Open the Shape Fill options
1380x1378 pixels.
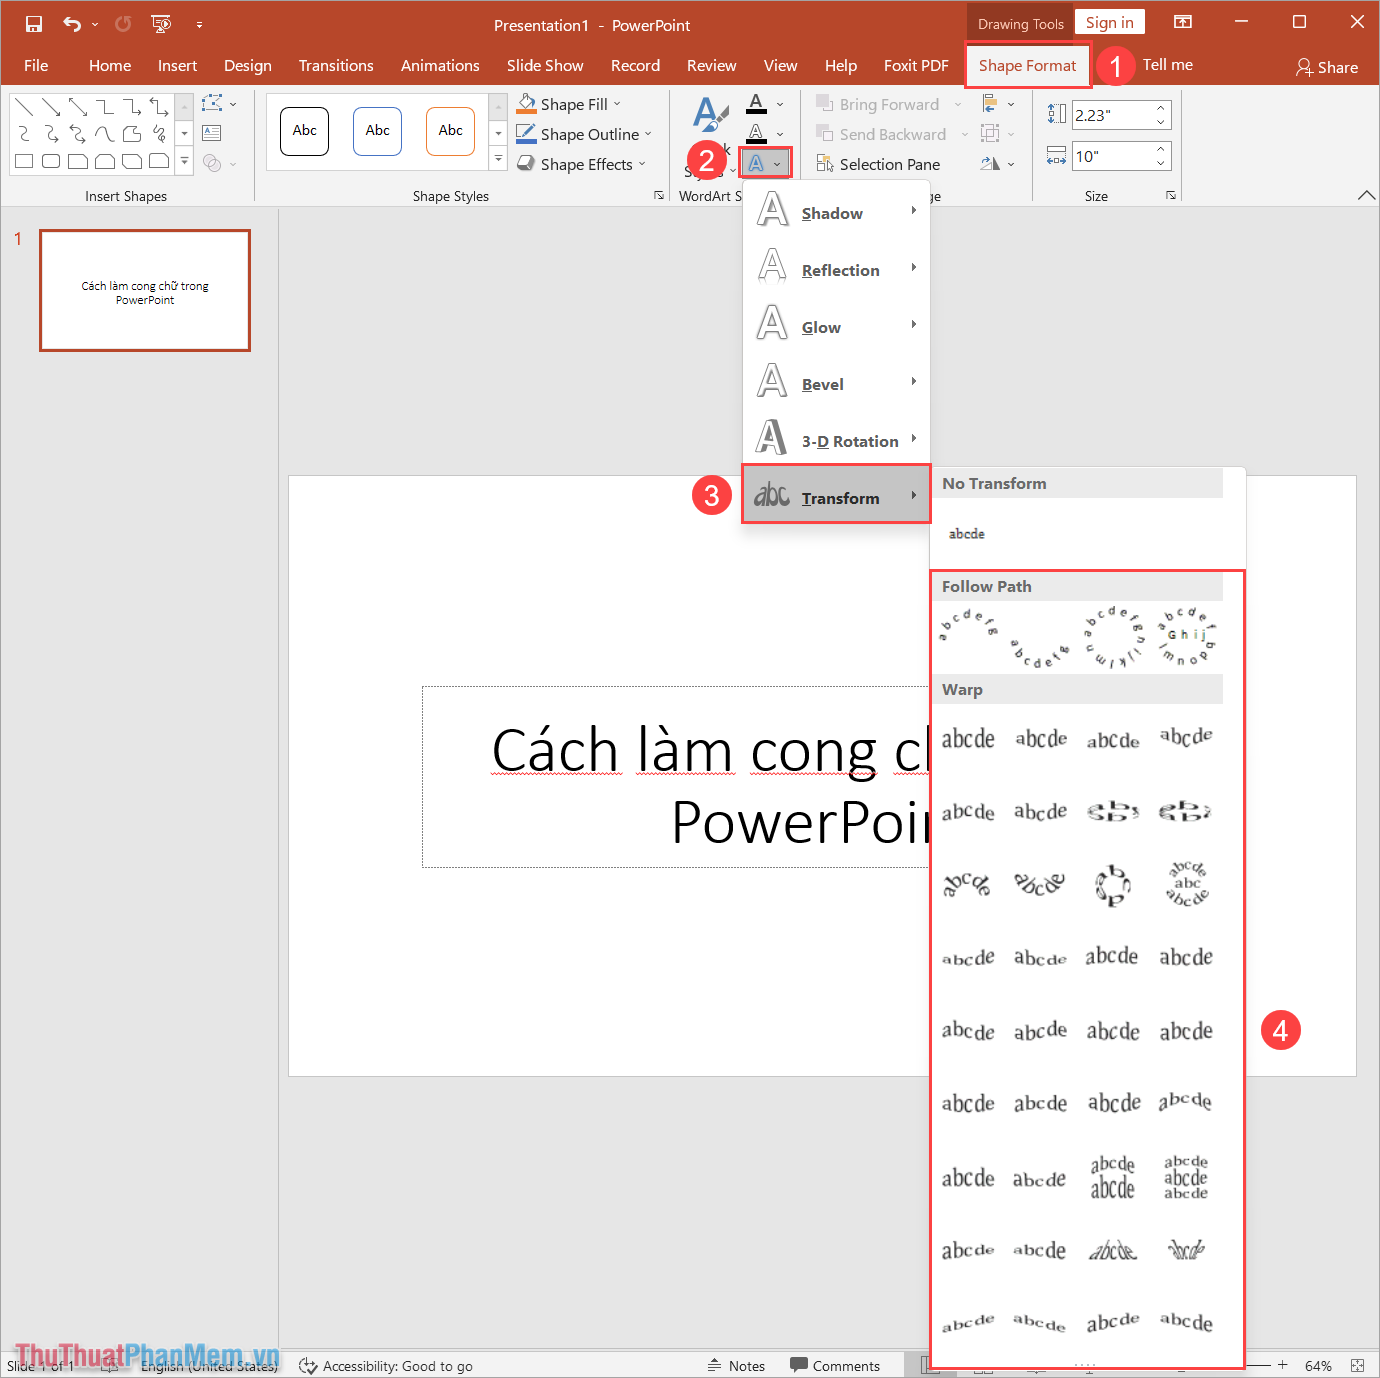tap(568, 103)
